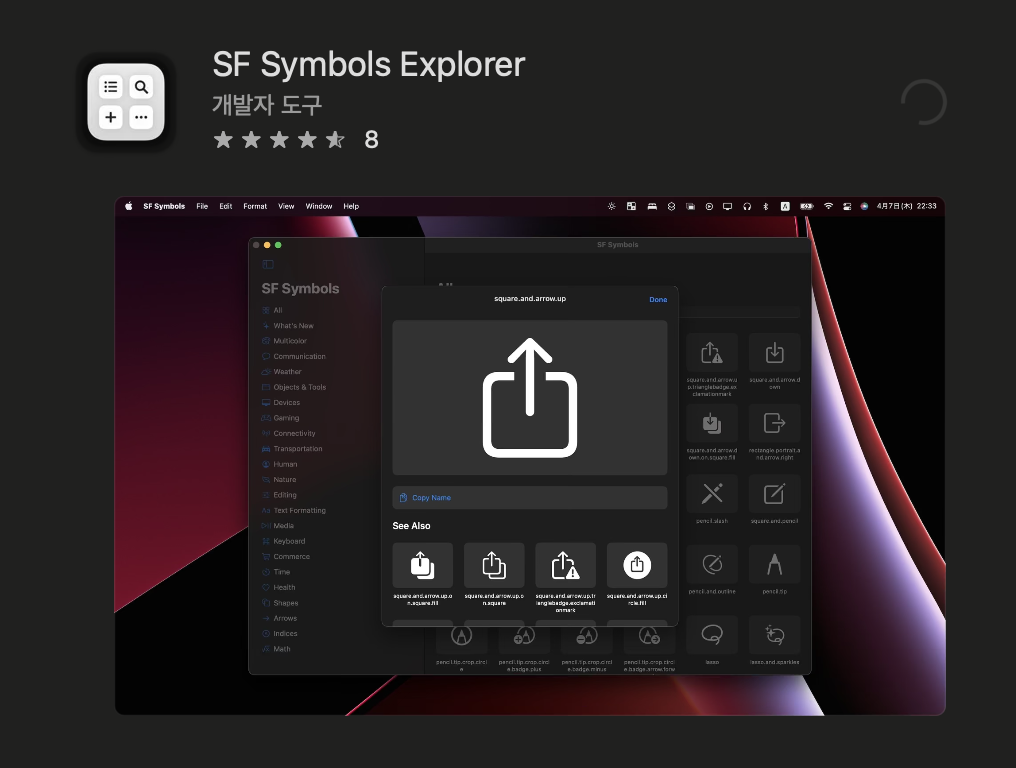This screenshot has width=1016, height=768.
Task: Select the Shapes category
Action: pyautogui.click(x=280, y=603)
